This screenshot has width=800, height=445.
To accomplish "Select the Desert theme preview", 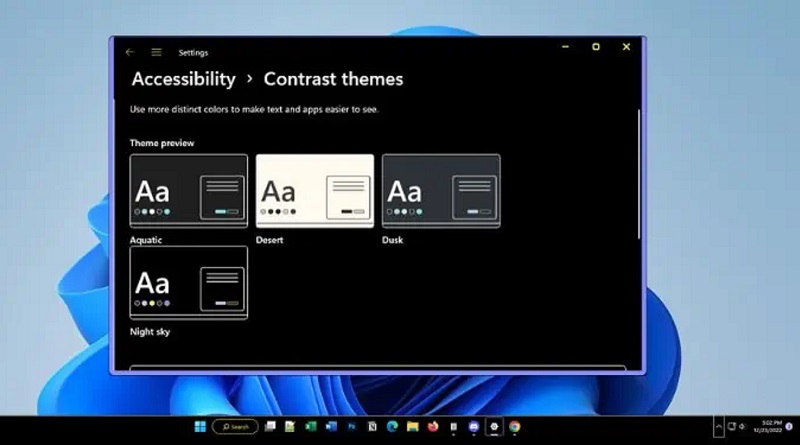I will tap(315, 191).
